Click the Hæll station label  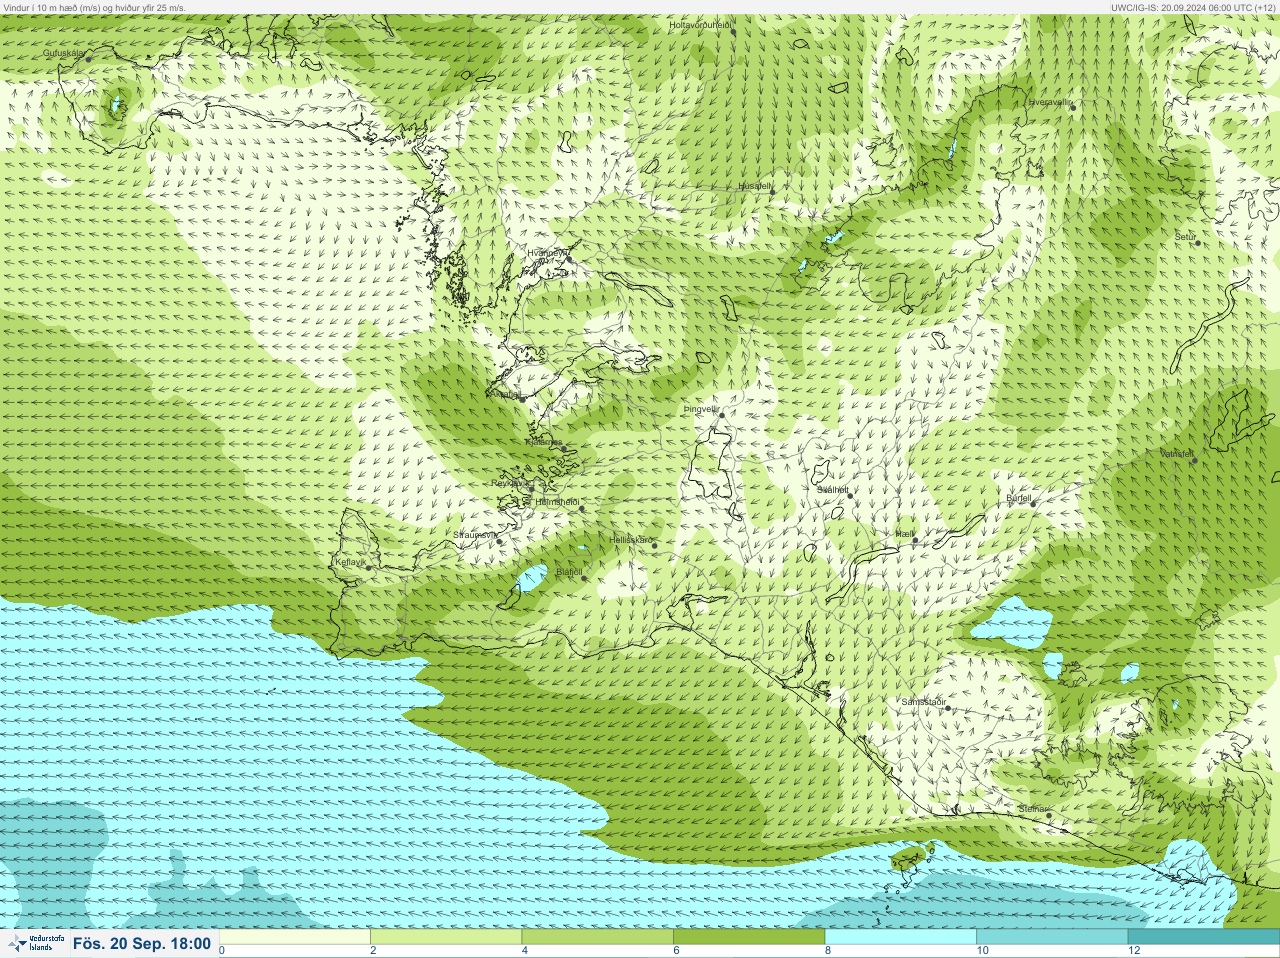click(x=905, y=535)
